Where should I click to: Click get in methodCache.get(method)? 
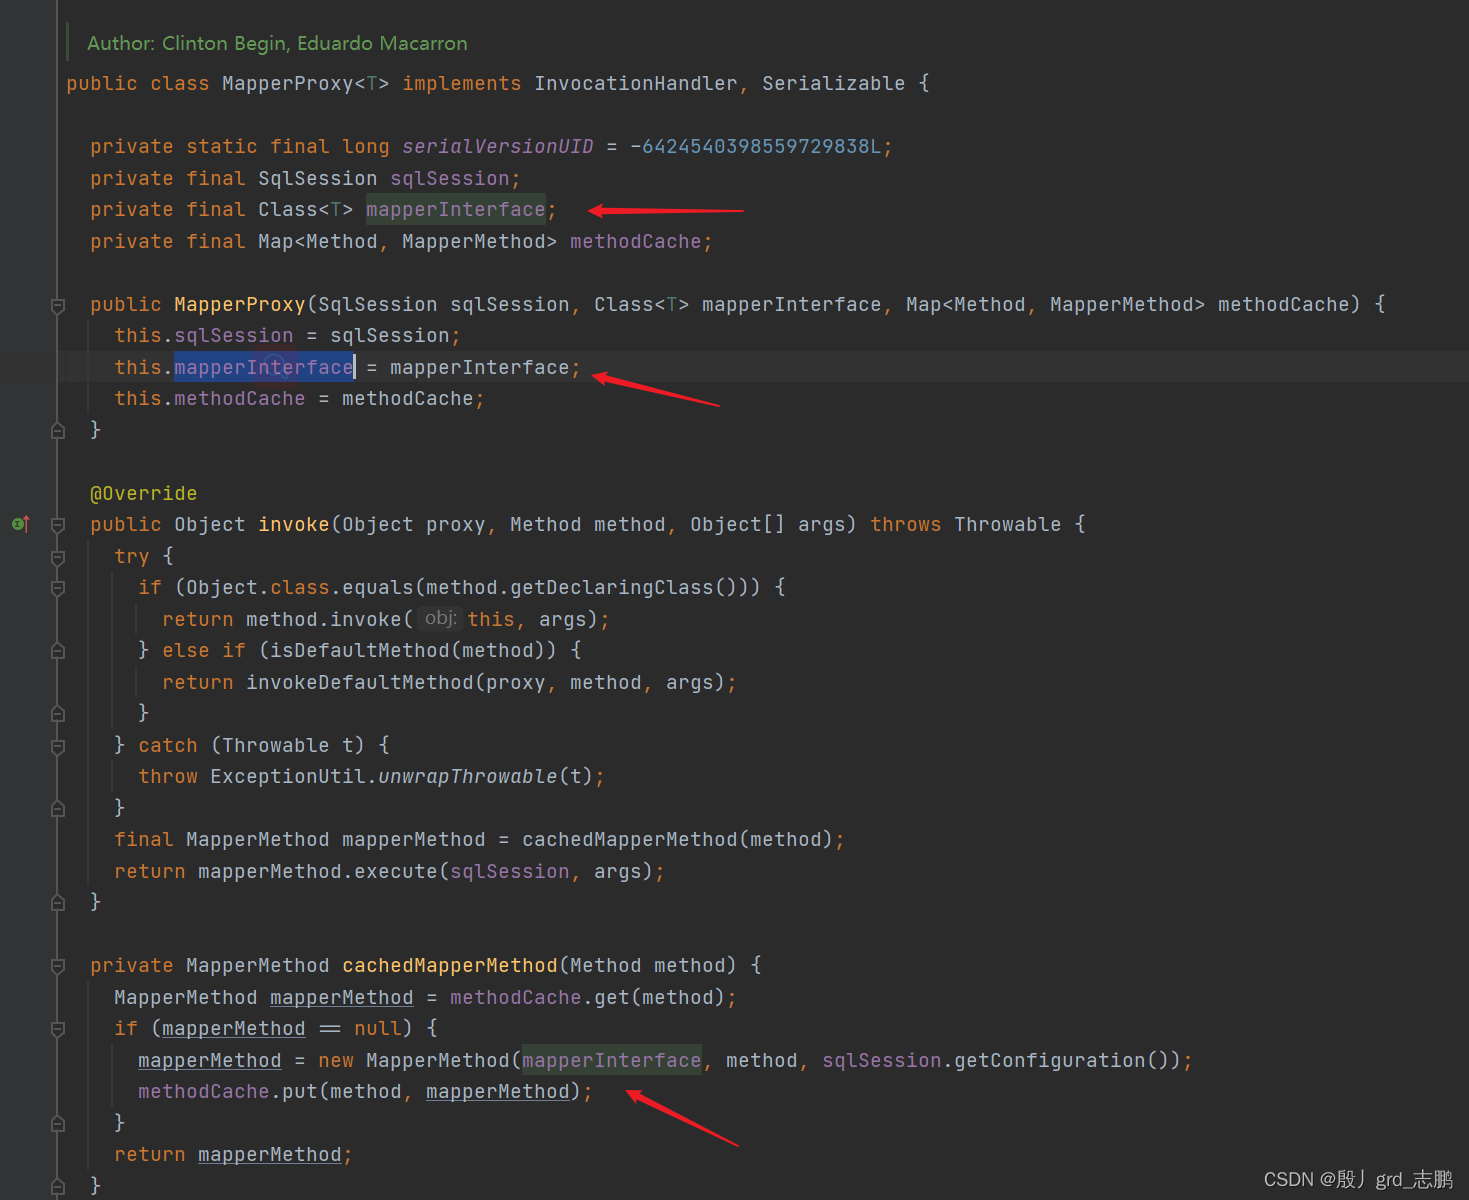tap(612, 998)
